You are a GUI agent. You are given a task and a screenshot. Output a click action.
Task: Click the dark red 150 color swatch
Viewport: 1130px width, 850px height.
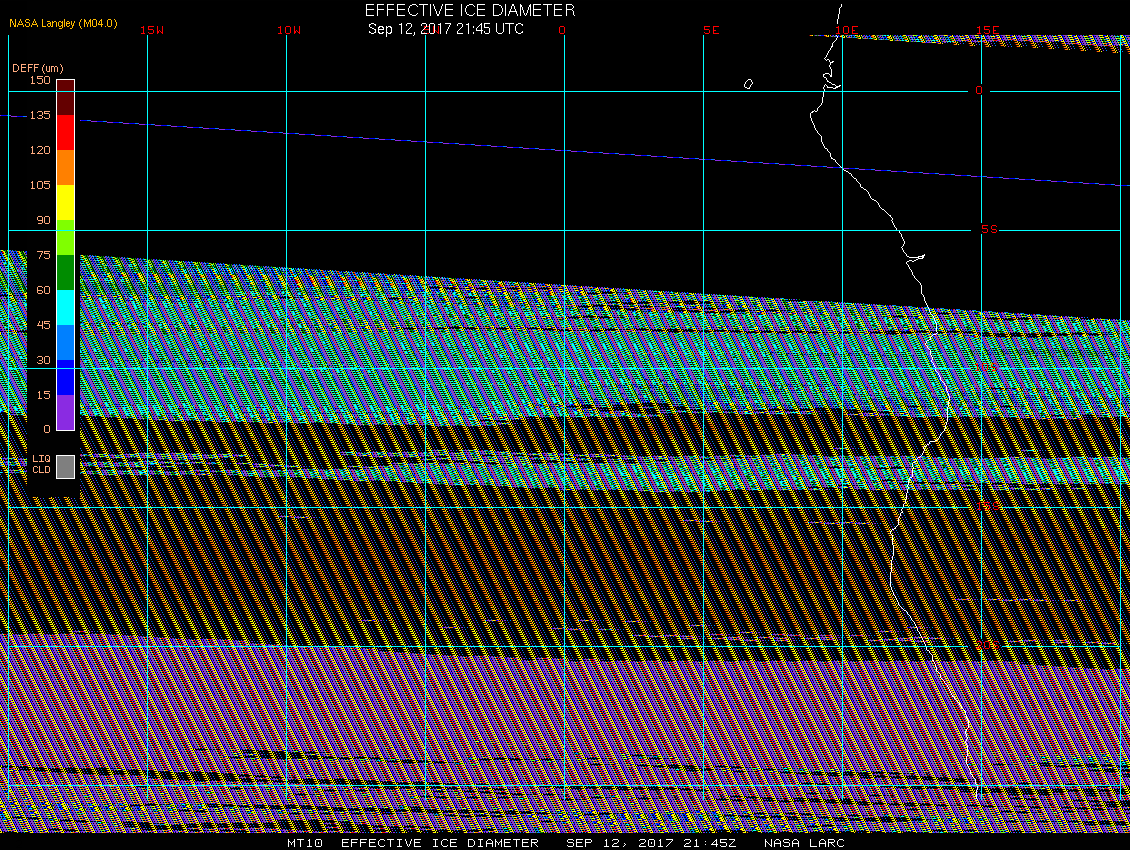pos(66,97)
